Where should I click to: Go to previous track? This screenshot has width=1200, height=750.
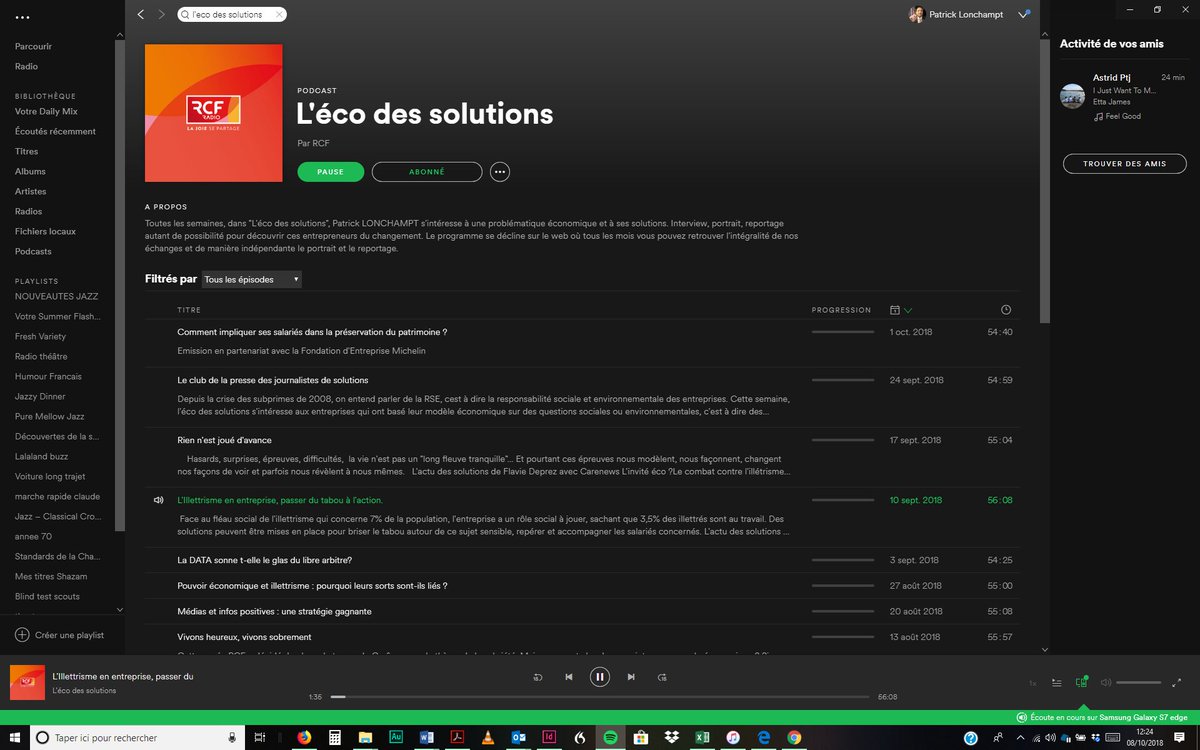pyautogui.click(x=569, y=677)
